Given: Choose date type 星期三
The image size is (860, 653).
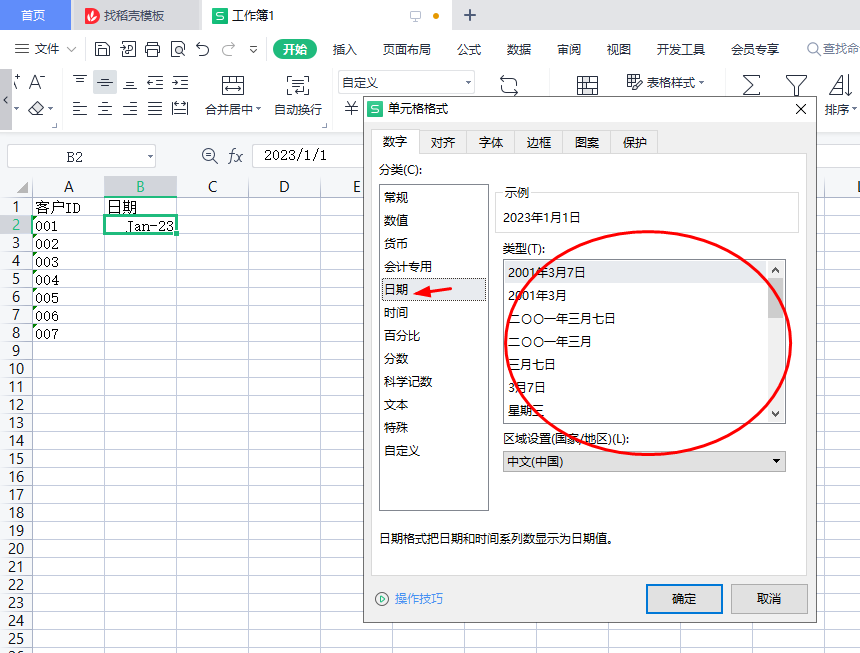Looking at the screenshot, I should 635,411.
